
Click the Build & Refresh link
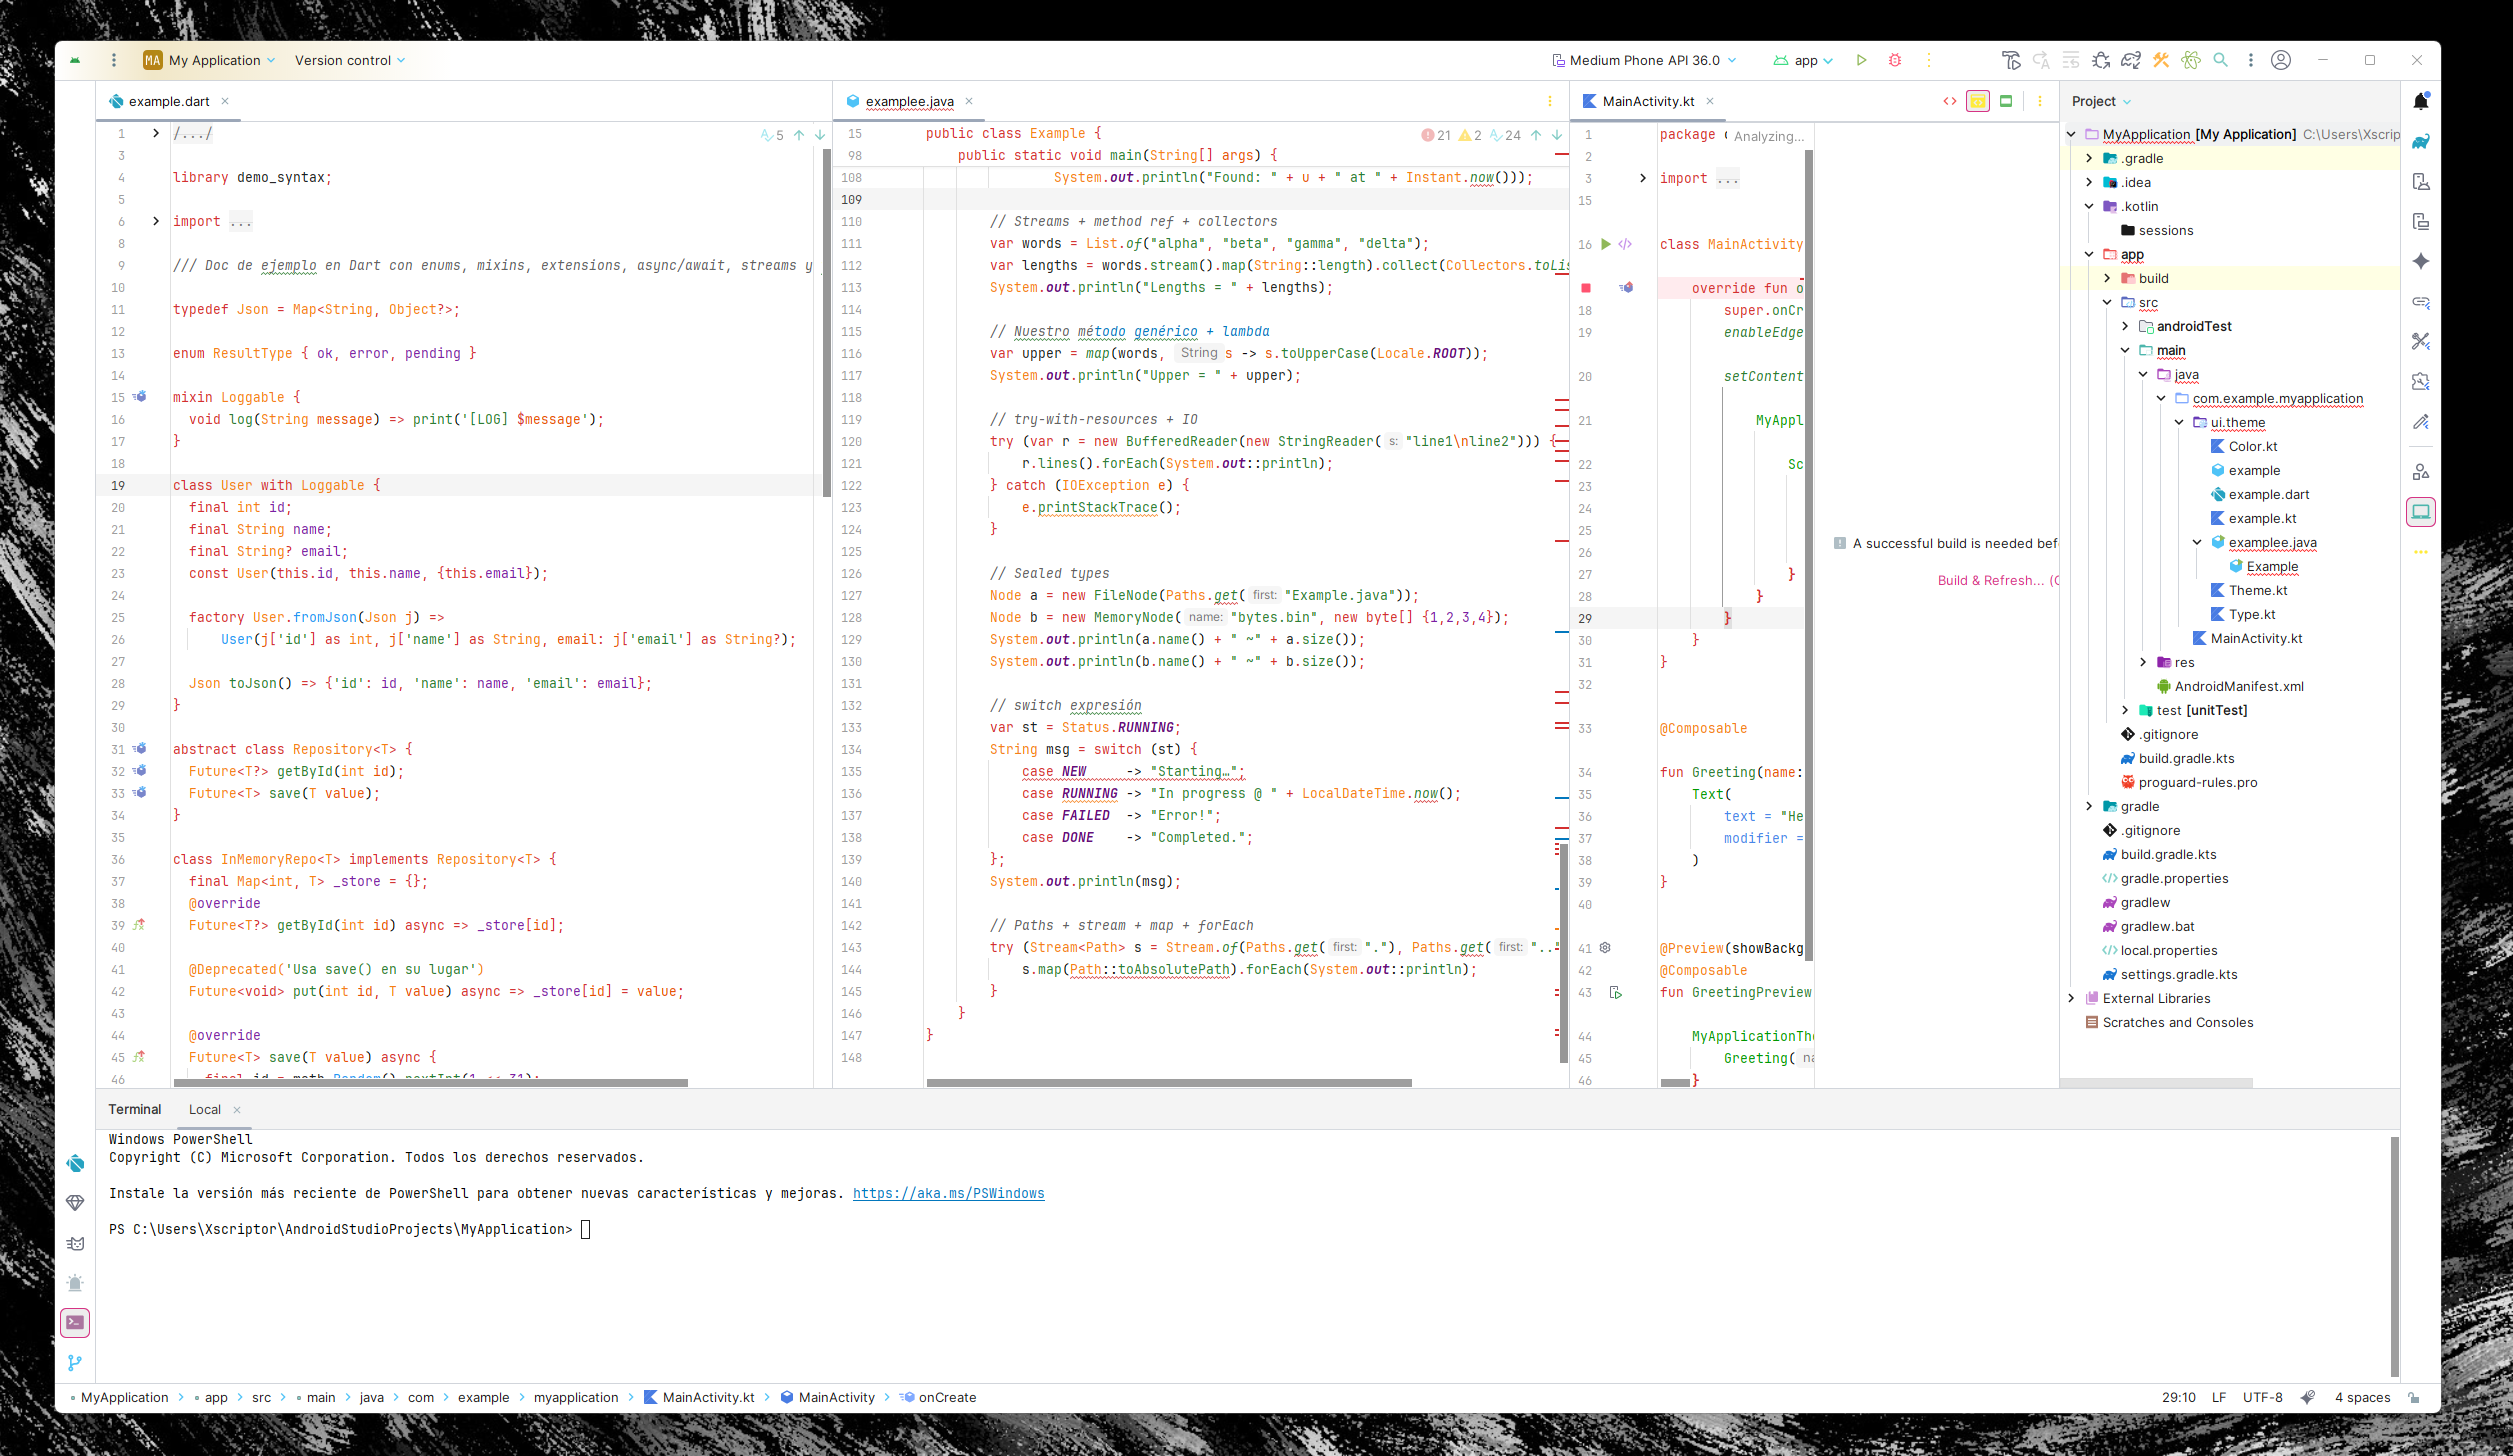(x=1990, y=580)
